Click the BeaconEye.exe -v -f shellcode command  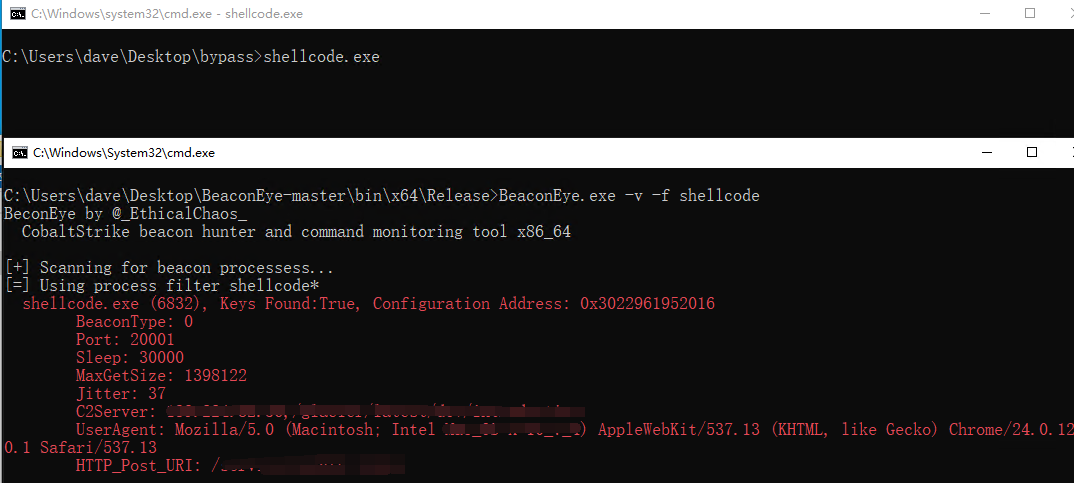(x=629, y=196)
